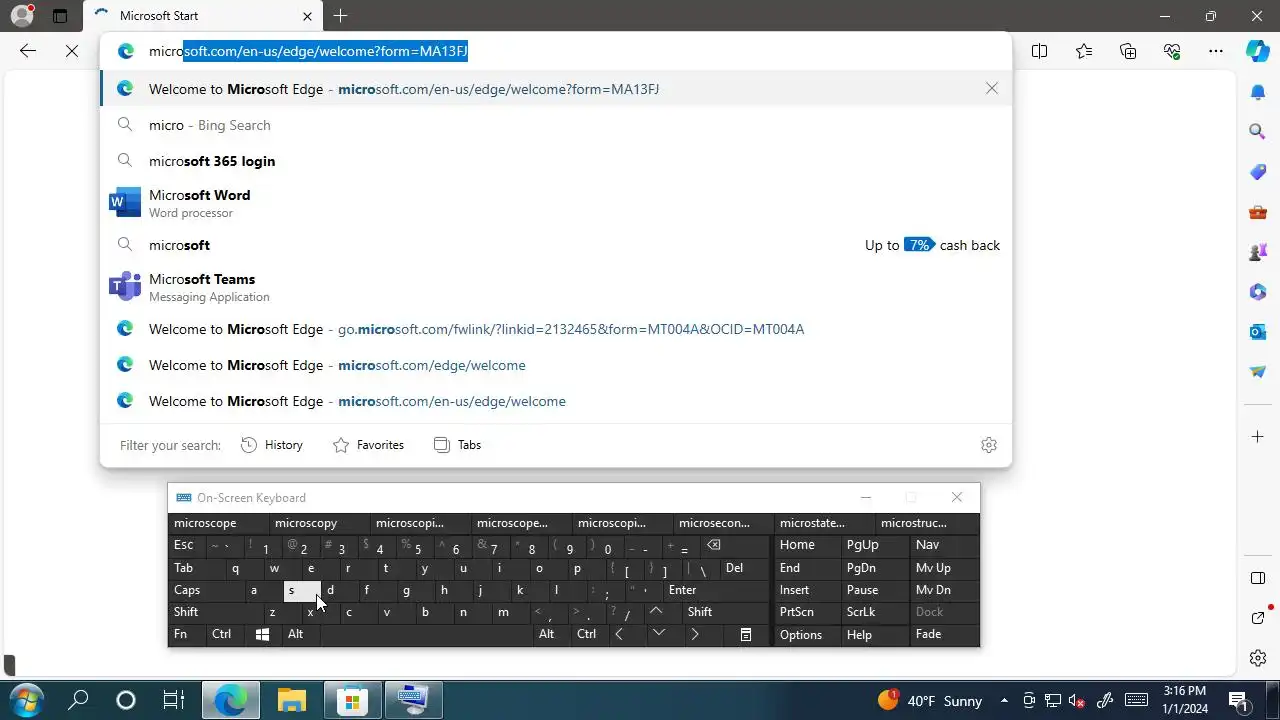Image resolution: width=1280 pixels, height=720 pixels.
Task: Select 'micro - Bing Search' suggestion
Action: [556, 125]
